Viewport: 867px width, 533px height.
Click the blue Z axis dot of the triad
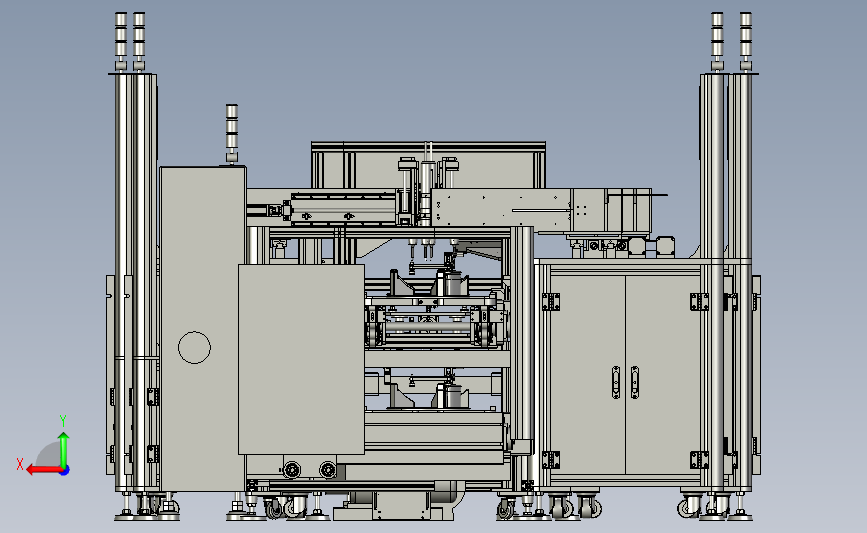click(65, 471)
